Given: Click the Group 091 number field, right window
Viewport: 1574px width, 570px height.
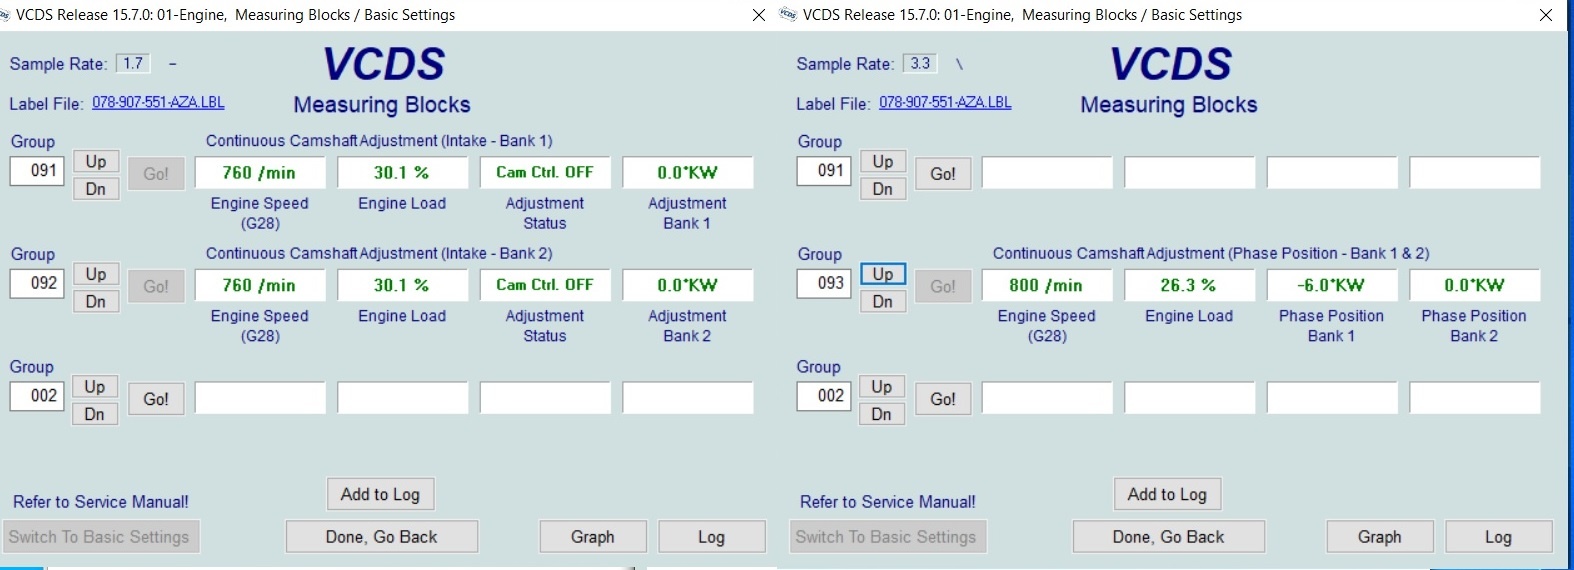Looking at the screenshot, I should (x=824, y=171).
